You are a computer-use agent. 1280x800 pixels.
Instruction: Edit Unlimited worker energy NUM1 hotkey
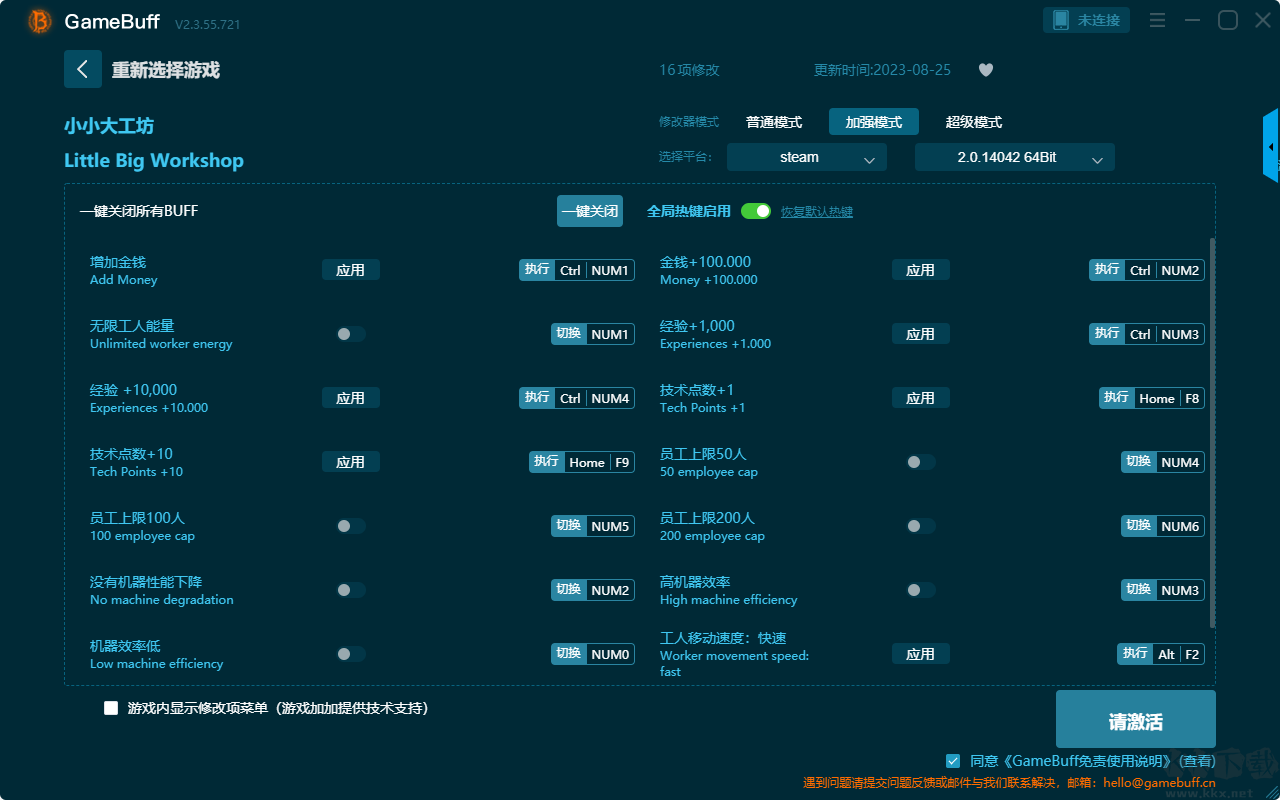click(593, 334)
